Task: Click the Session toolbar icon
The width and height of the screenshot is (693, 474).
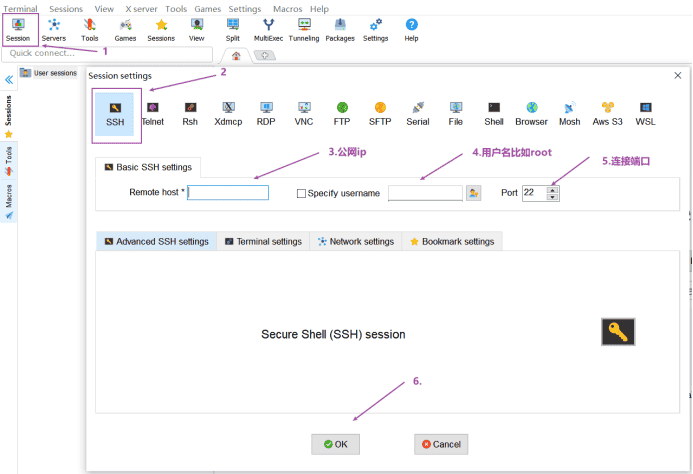Action: coord(19,28)
